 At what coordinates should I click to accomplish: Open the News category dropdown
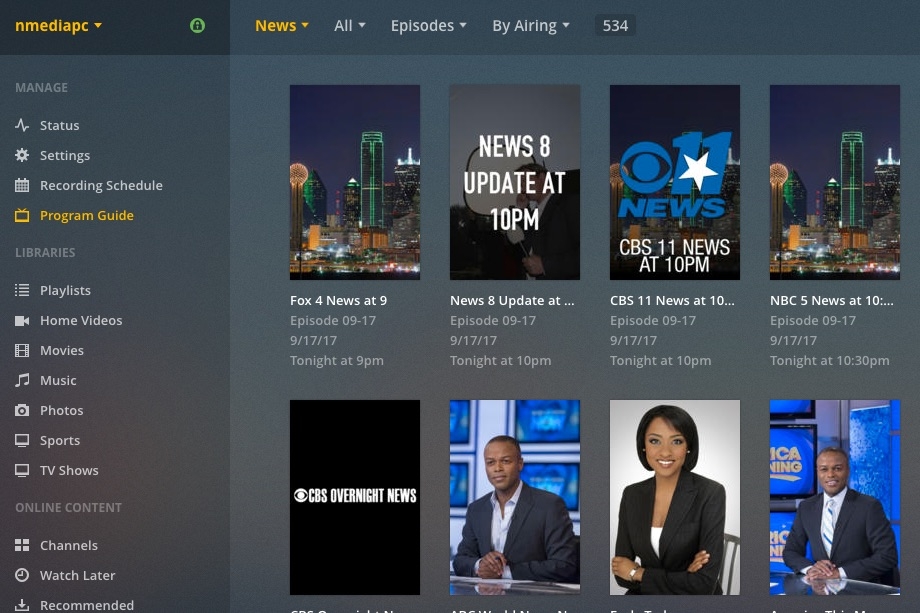(282, 25)
